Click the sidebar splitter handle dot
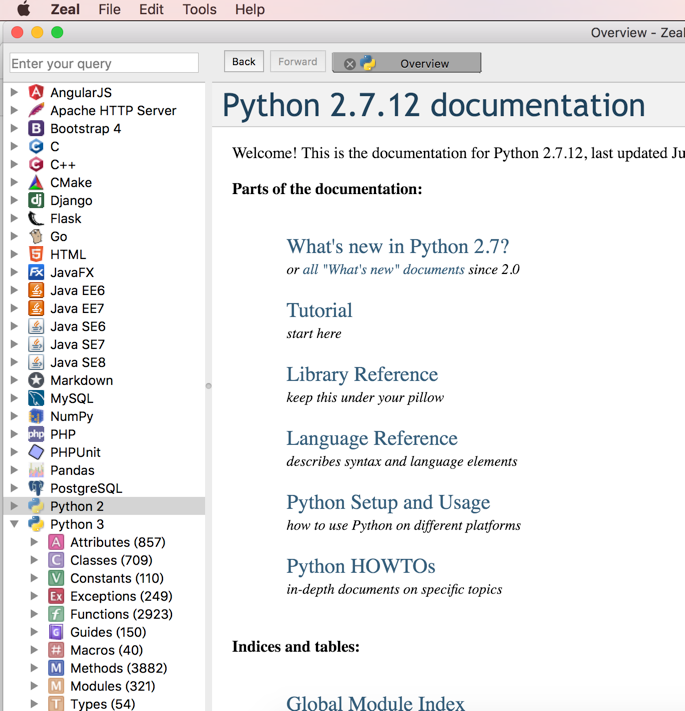685x711 pixels. [209, 386]
